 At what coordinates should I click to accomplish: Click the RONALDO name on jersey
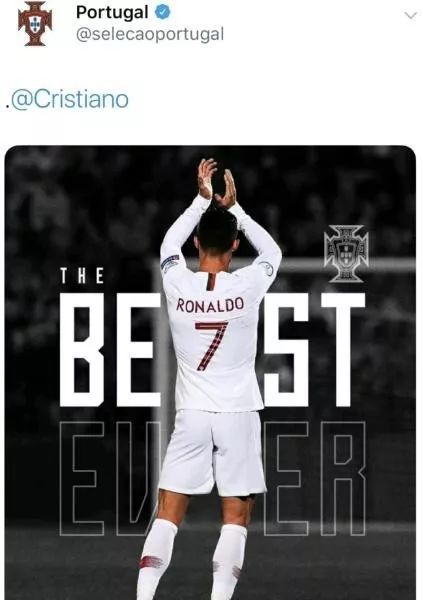pyautogui.click(x=210, y=305)
